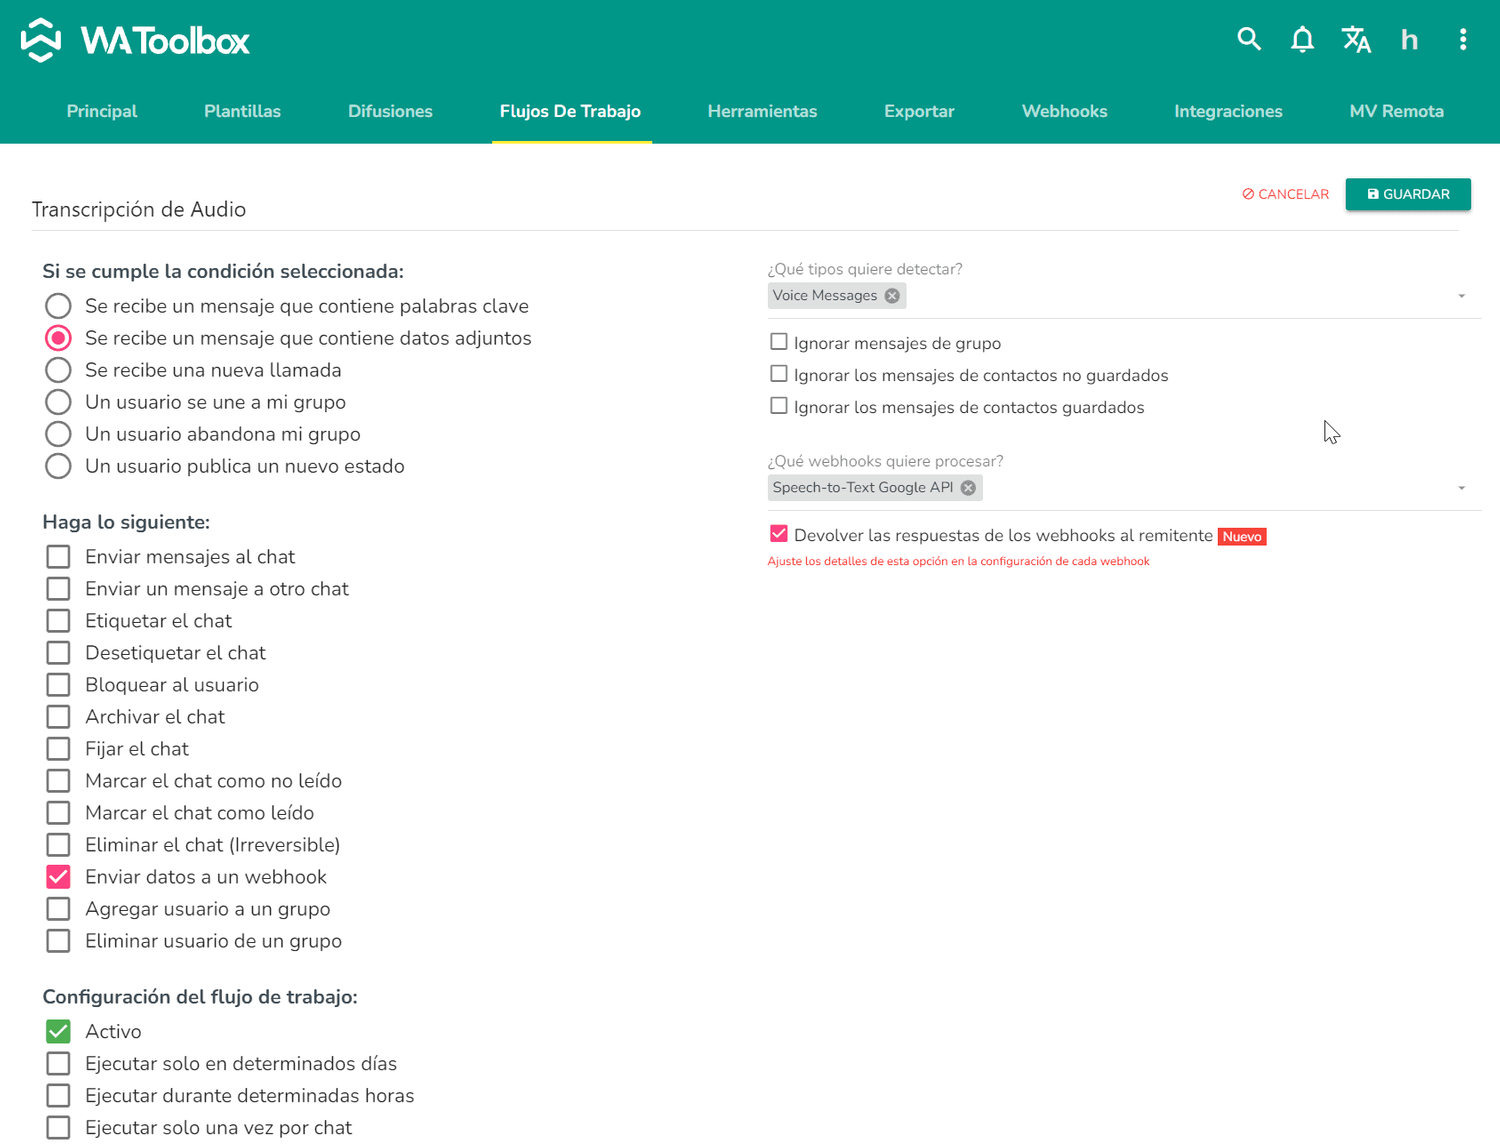Click the profile avatar labeled h
Viewport: 1500px width, 1146px height.
click(x=1409, y=40)
